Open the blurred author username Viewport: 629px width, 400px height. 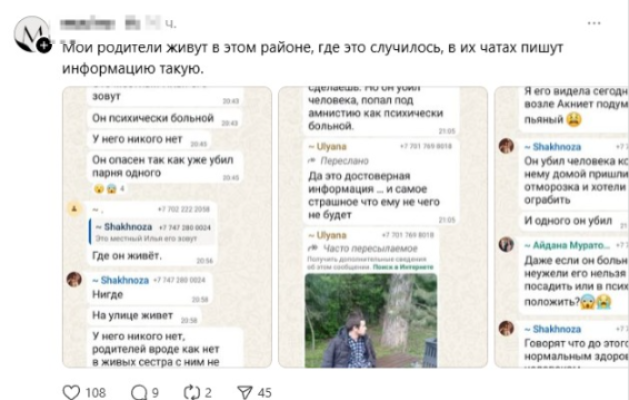pyautogui.click(x=88, y=23)
